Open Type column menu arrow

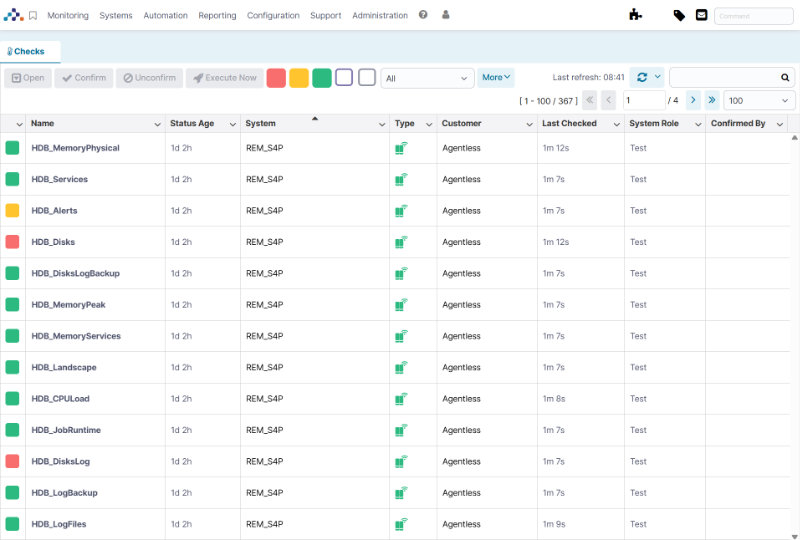(x=429, y=124)
